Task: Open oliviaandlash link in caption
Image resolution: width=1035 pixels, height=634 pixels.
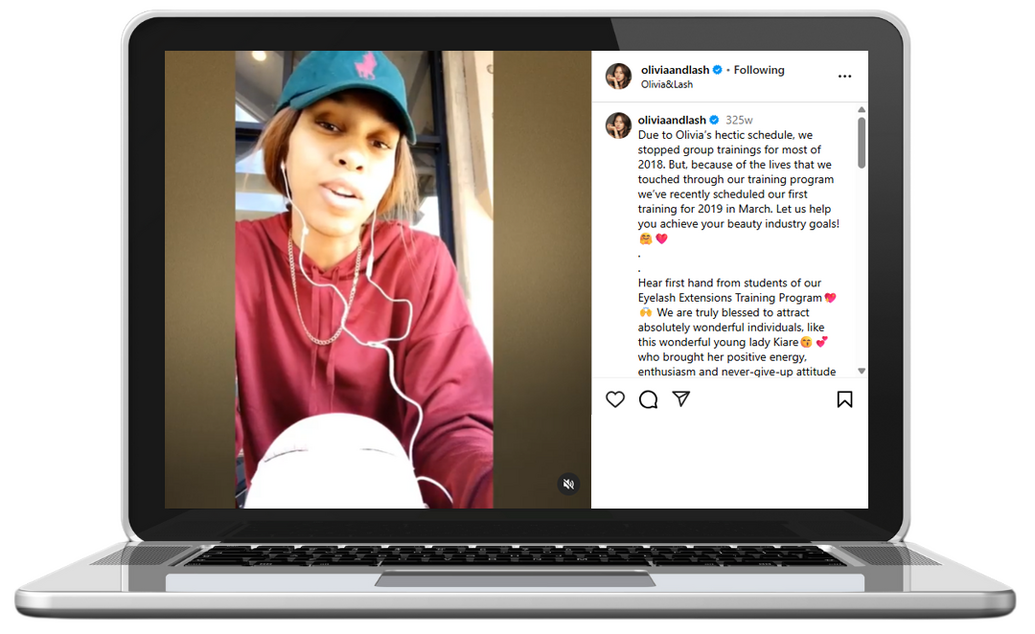Action: (671, 120)
